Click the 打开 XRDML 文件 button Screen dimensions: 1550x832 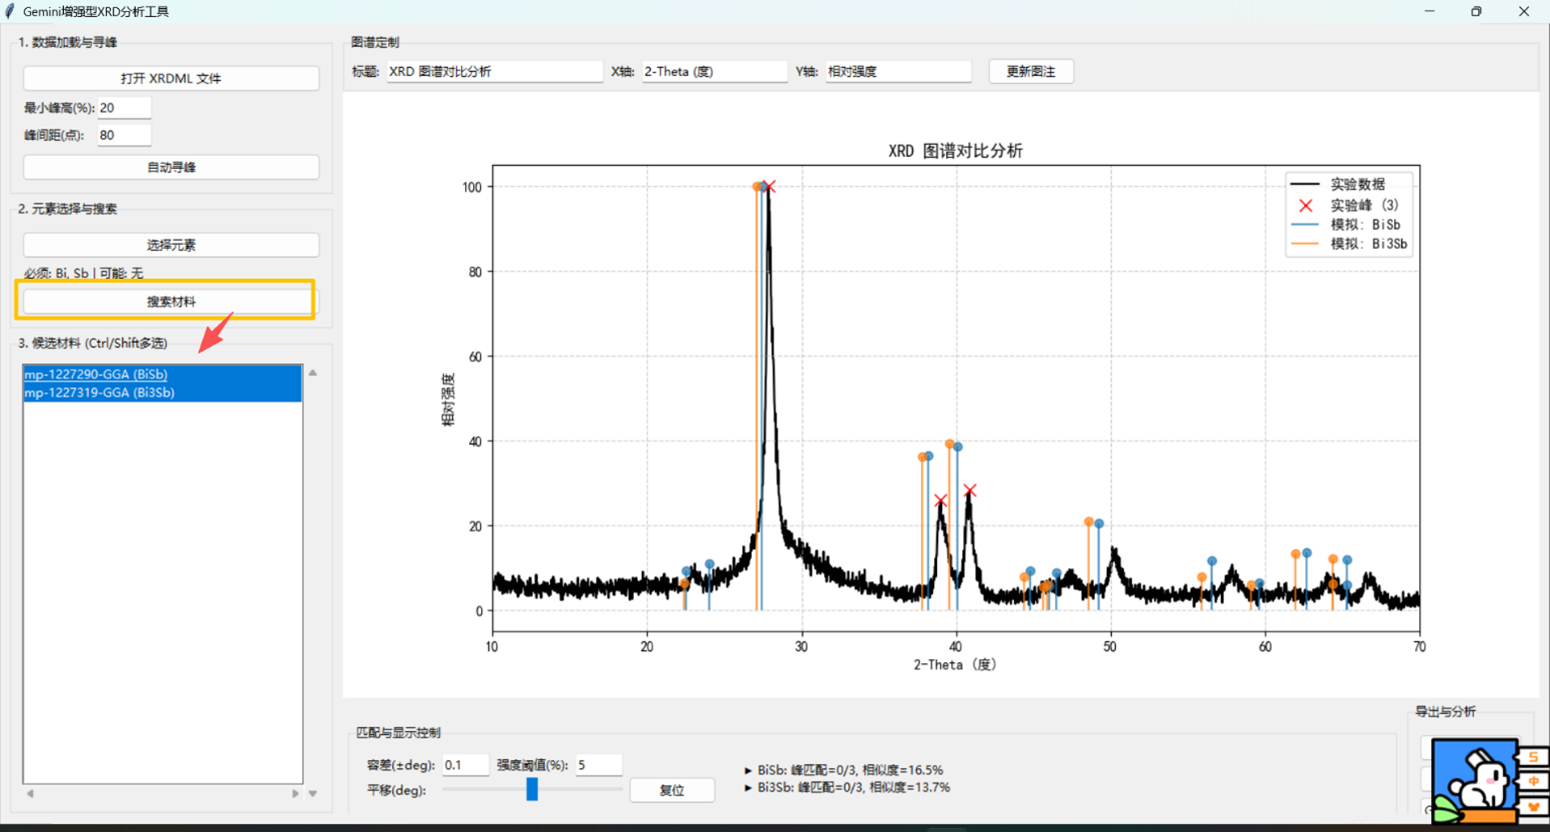coord(171,78)
